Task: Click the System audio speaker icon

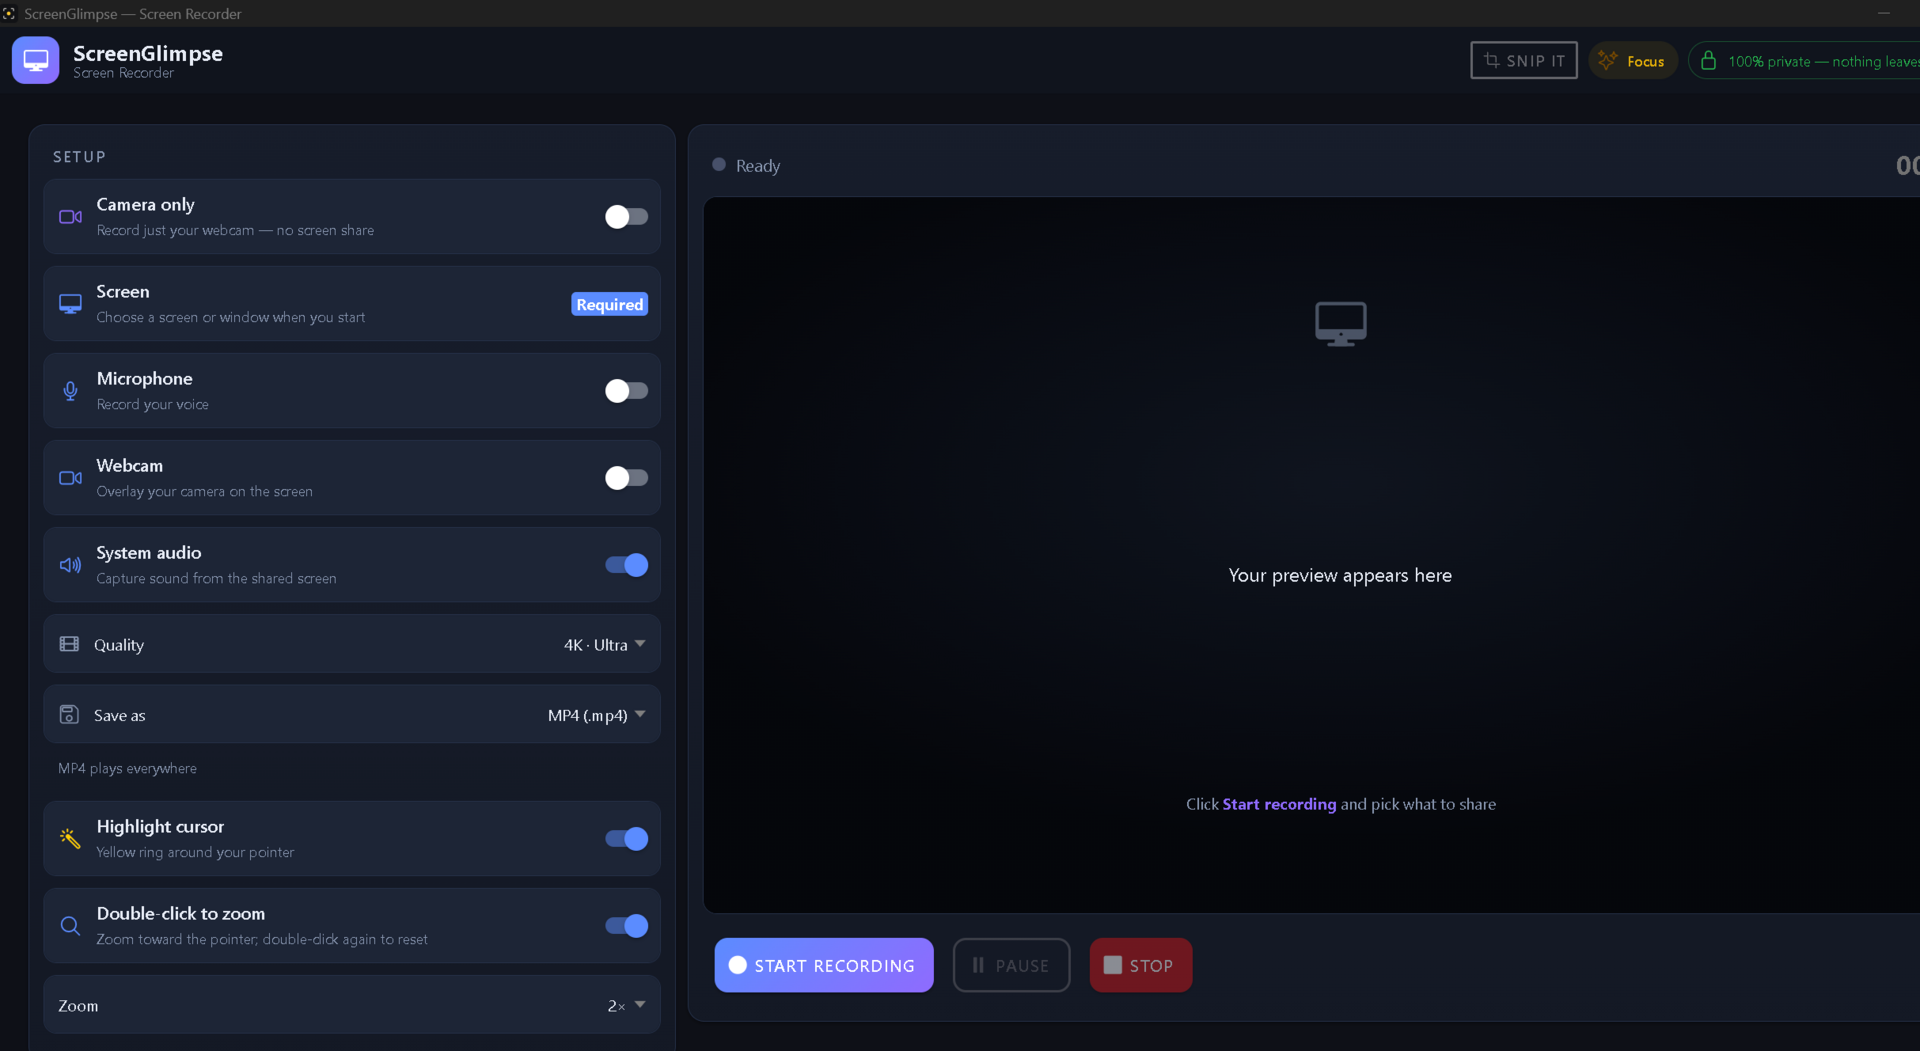Action: tap(70, 565)
